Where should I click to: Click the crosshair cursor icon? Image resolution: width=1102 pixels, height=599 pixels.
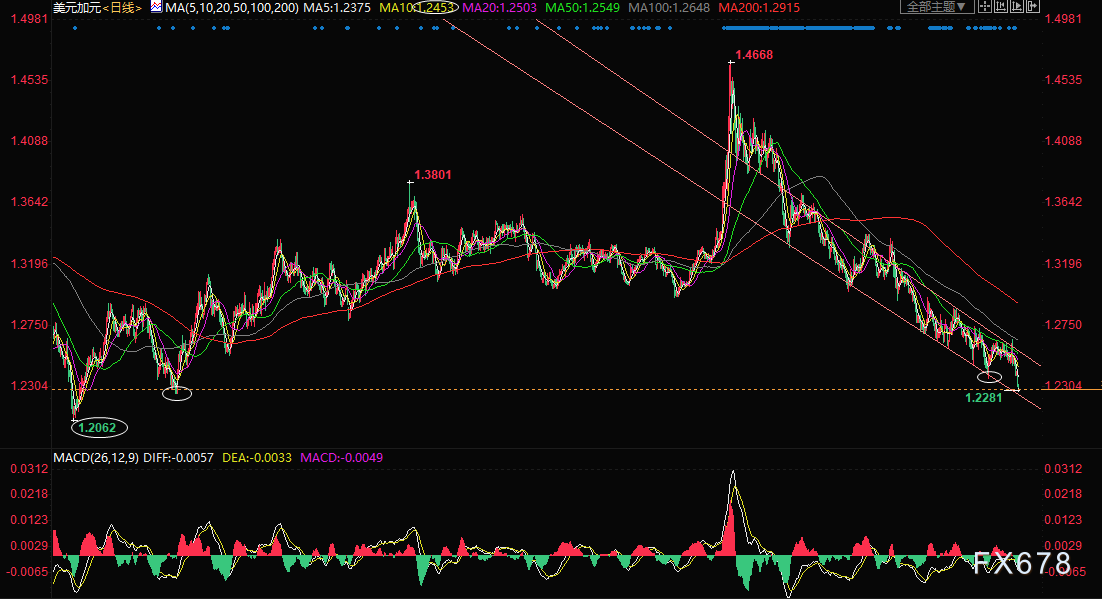coord(986,7)
